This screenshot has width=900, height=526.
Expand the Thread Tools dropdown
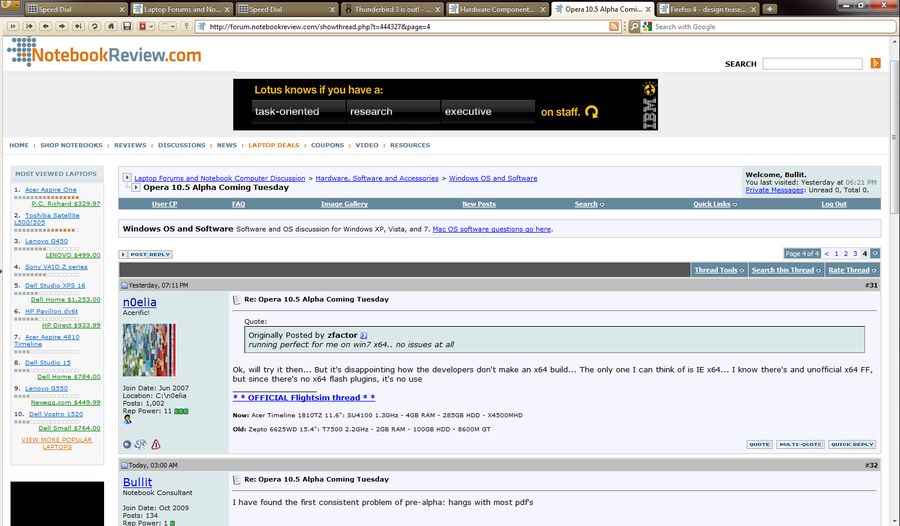pyautogui.click(x=719, y=270)
